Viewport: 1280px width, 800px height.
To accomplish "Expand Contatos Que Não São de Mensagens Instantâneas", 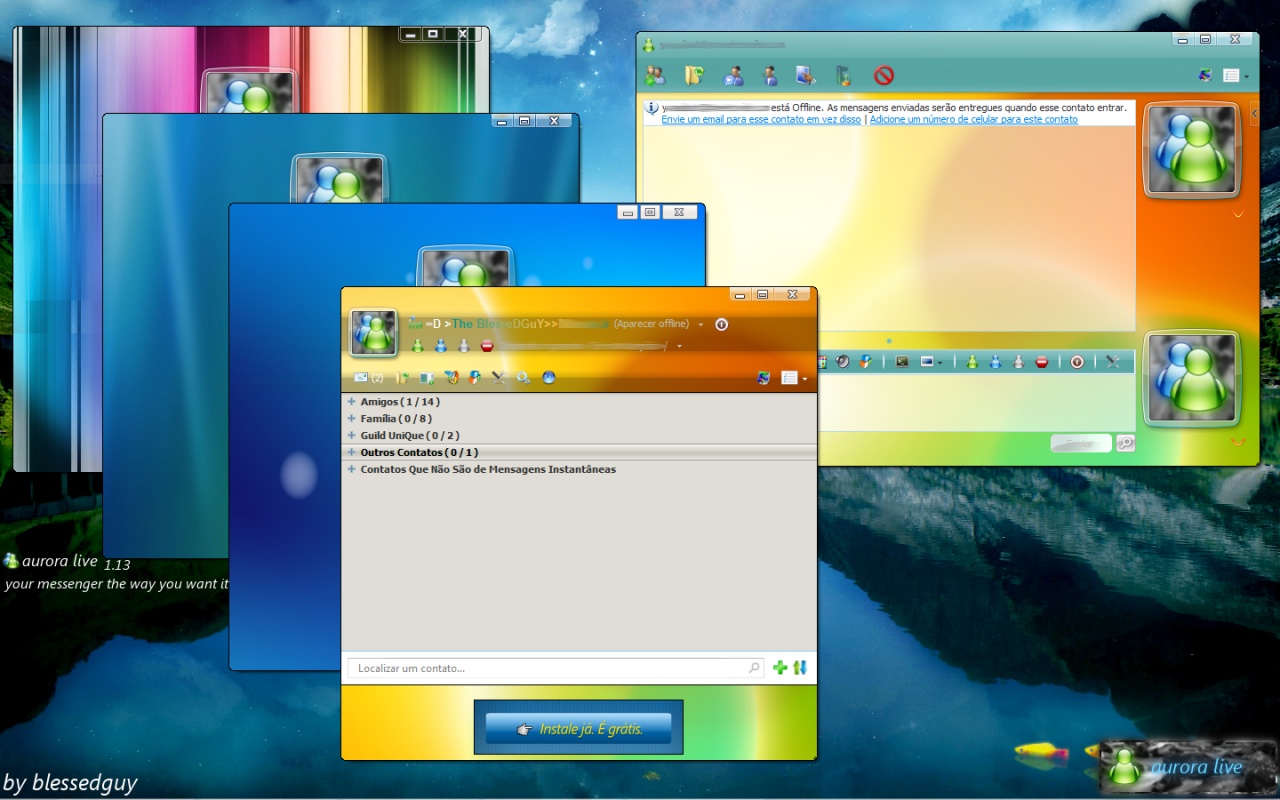I will pyautogui.click(x=352, y=469).
